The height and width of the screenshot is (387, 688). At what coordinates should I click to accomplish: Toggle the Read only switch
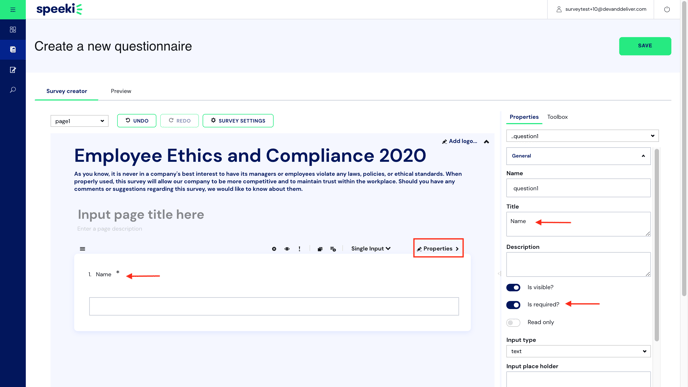click(513, 322)
